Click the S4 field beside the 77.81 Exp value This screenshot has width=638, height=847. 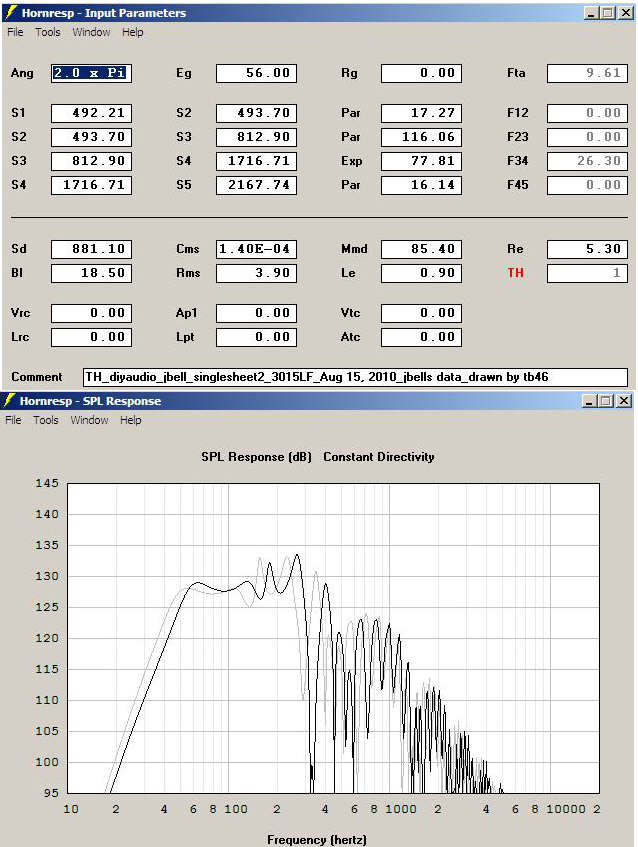[256, 160]
